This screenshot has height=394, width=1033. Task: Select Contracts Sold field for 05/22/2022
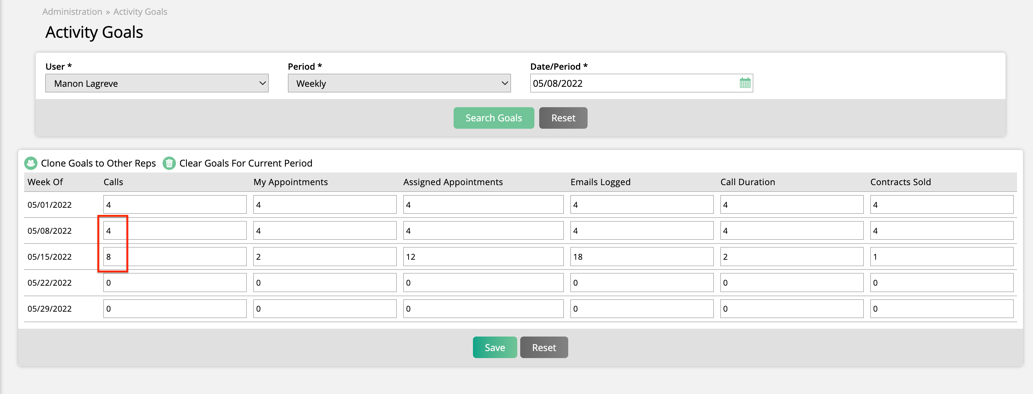click(x=941, y=283)
